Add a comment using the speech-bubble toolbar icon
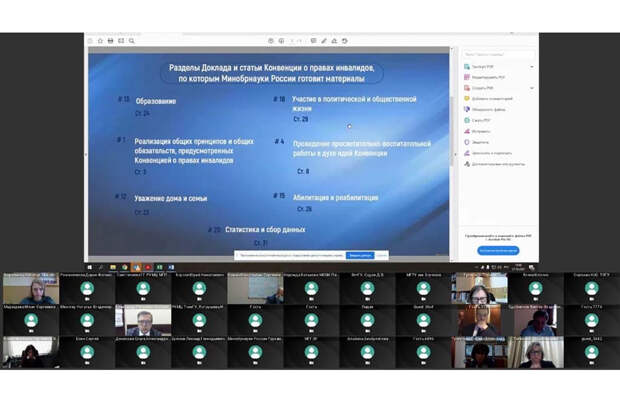 point(314,41)
